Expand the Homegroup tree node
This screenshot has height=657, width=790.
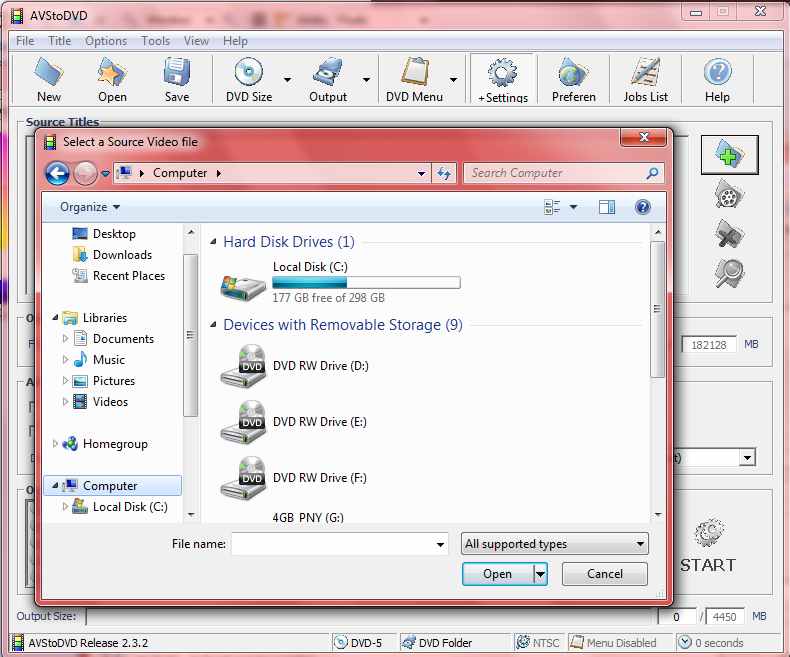click(x=55, y=444)
